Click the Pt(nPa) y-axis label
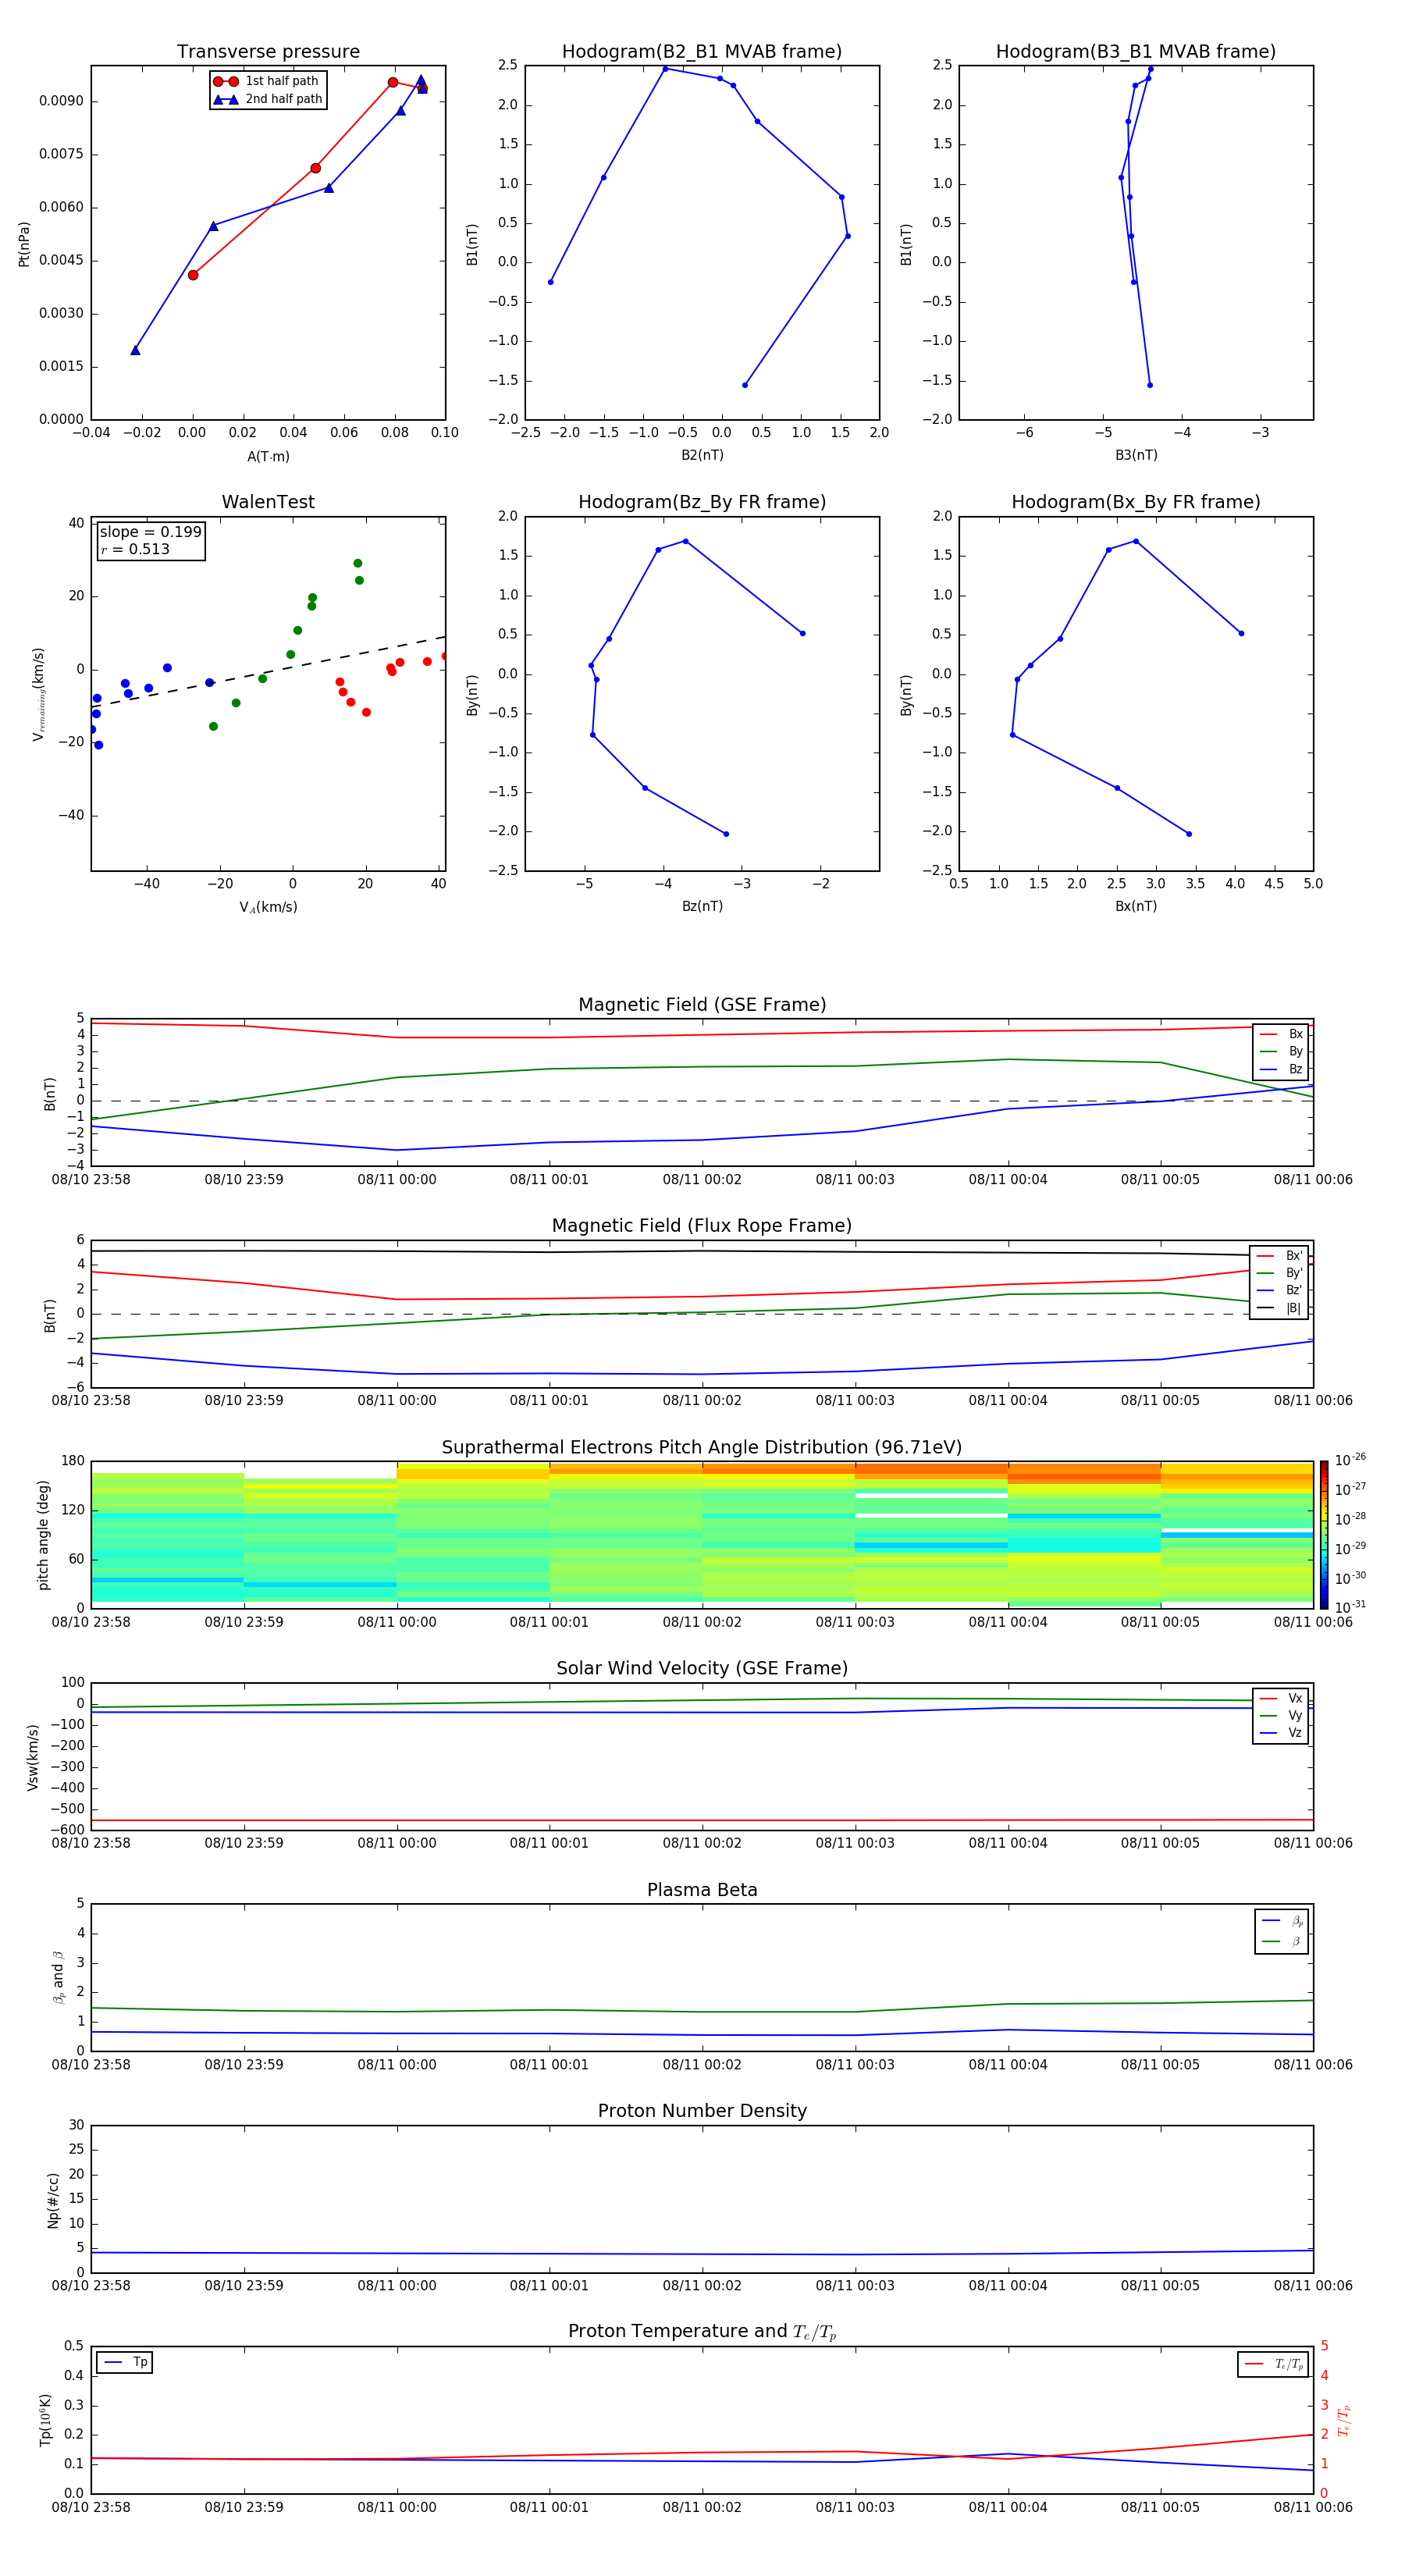The height and width of the screenshot is (2576, 1405). point(24,244)
